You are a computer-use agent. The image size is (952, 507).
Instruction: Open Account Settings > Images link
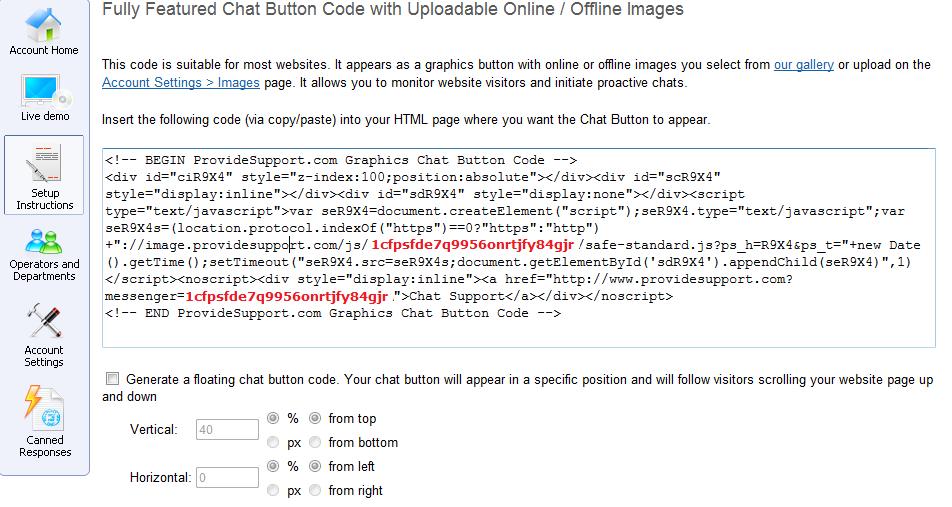(x=181, y=83)
